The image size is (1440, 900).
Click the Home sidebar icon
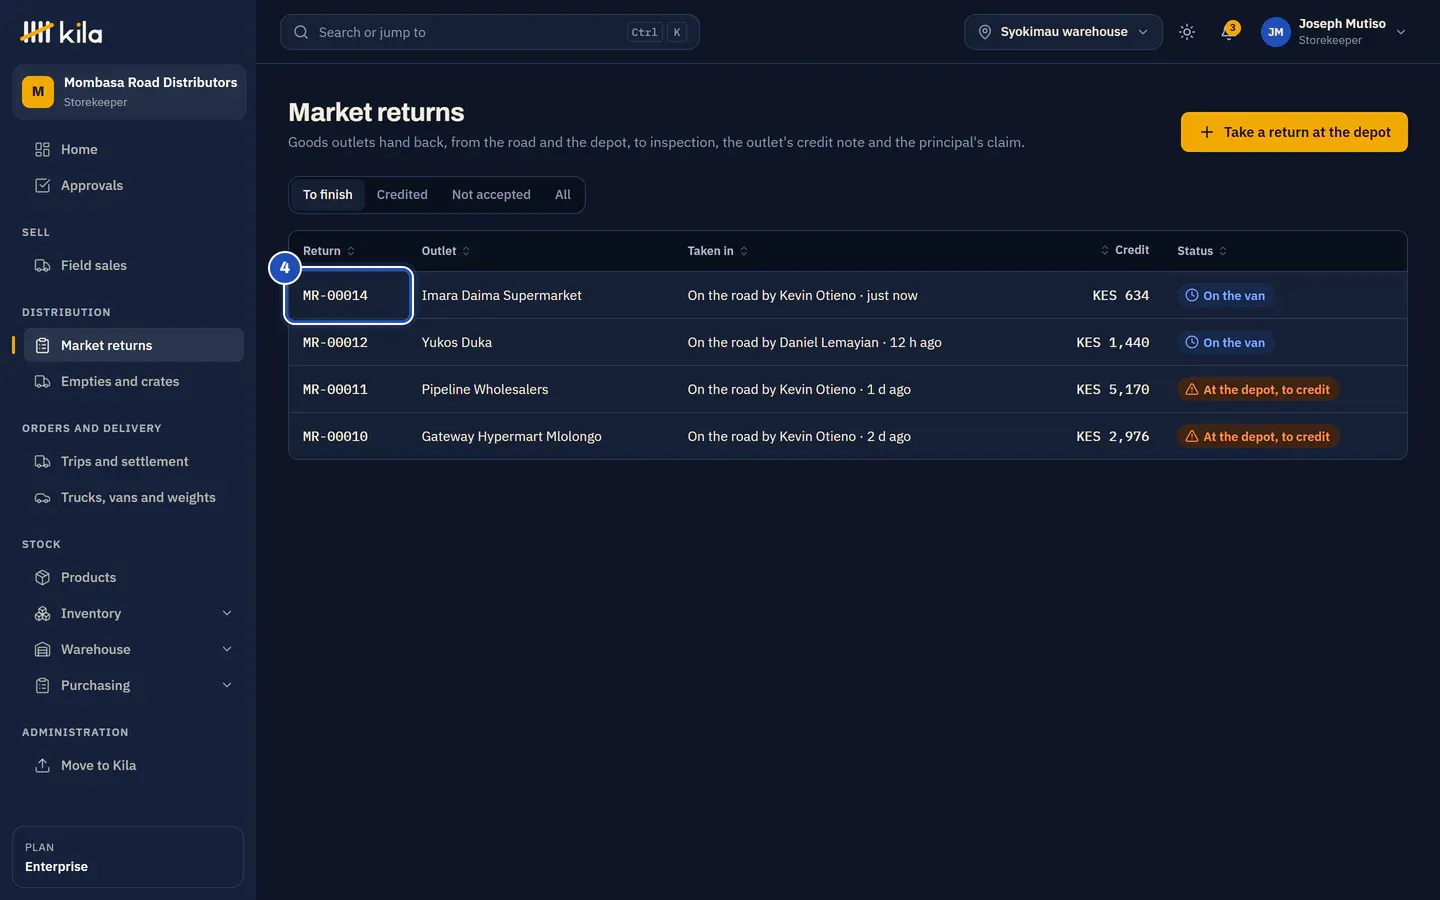click(42, 149)
